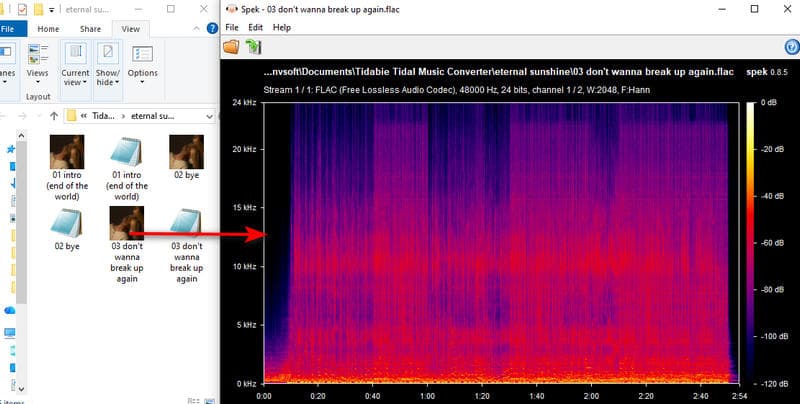Click the 'spek 0.8.5' version label

point(767,72)
